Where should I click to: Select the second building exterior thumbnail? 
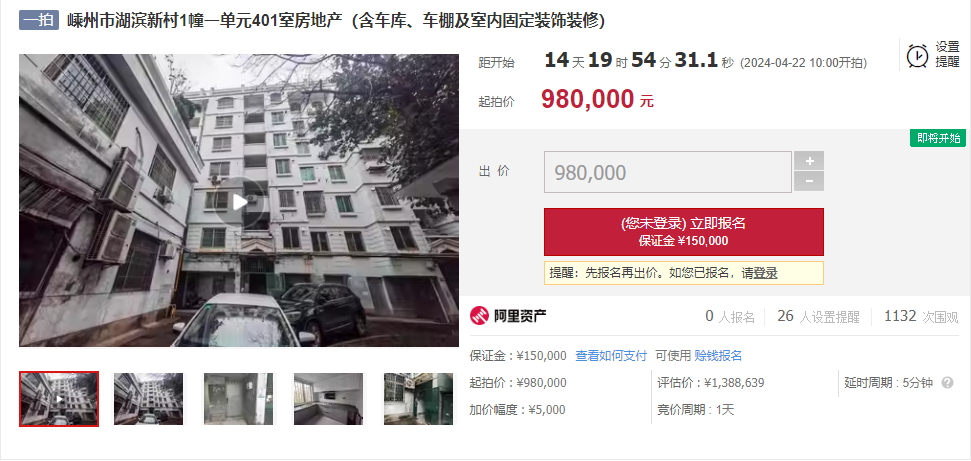pos(149,399)
